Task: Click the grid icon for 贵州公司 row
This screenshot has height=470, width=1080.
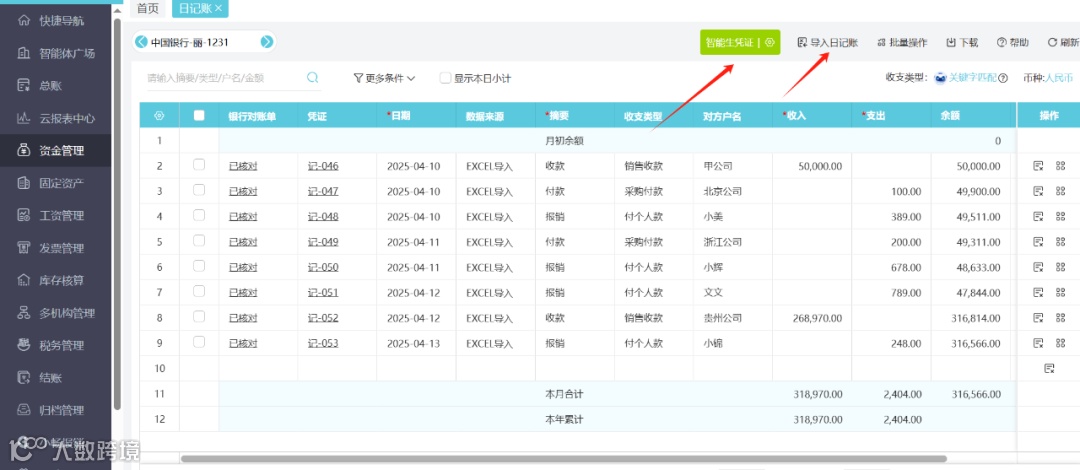Action: point(1060,317)
